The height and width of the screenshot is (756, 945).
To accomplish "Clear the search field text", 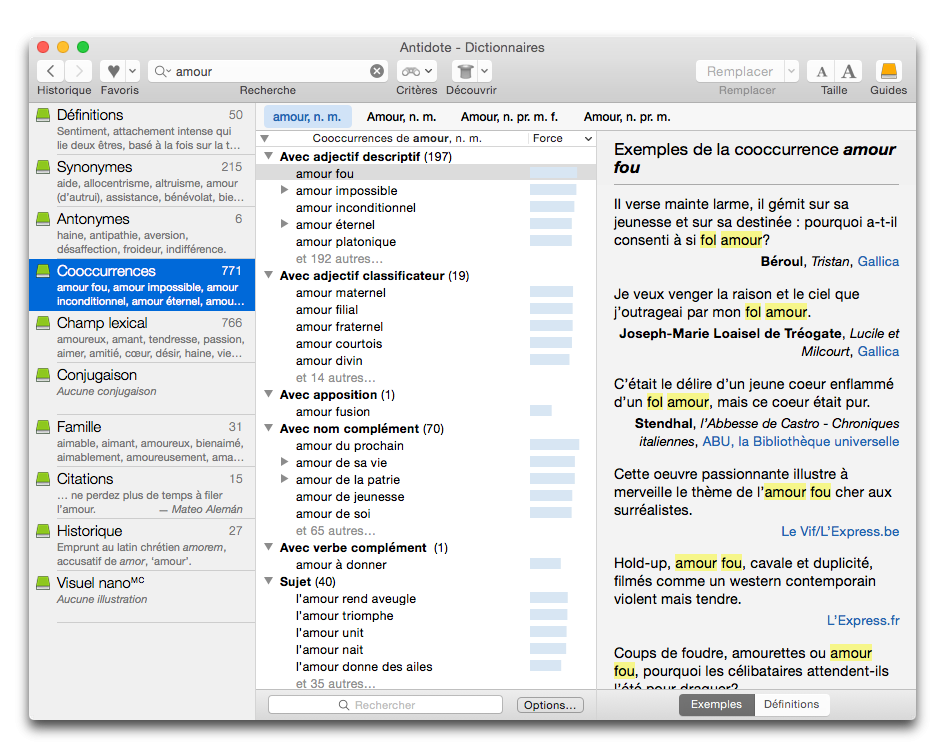I will pyautogui.click(x=377, y=71).
